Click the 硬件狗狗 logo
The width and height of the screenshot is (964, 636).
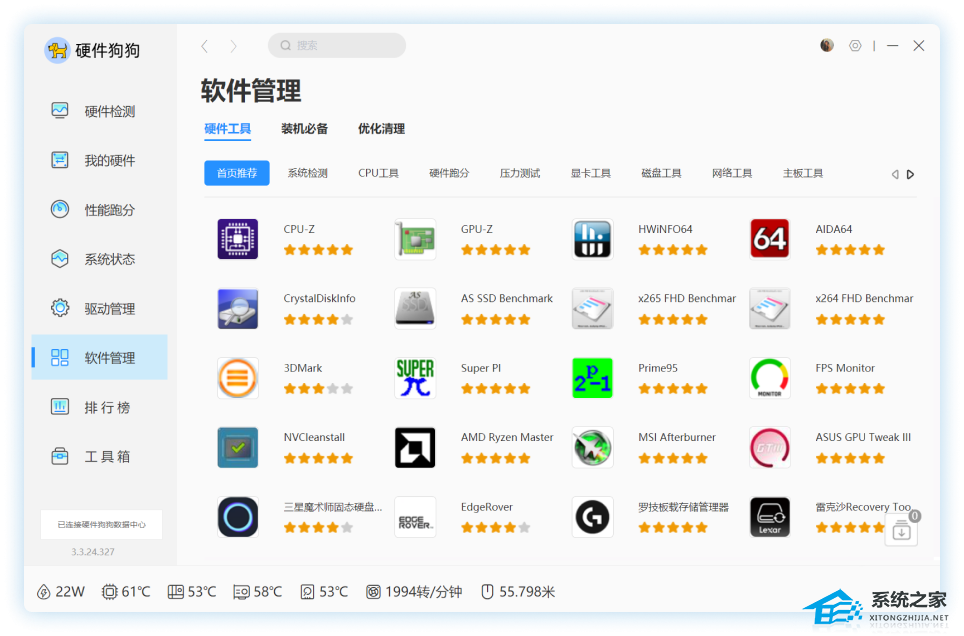click(92, 50)
